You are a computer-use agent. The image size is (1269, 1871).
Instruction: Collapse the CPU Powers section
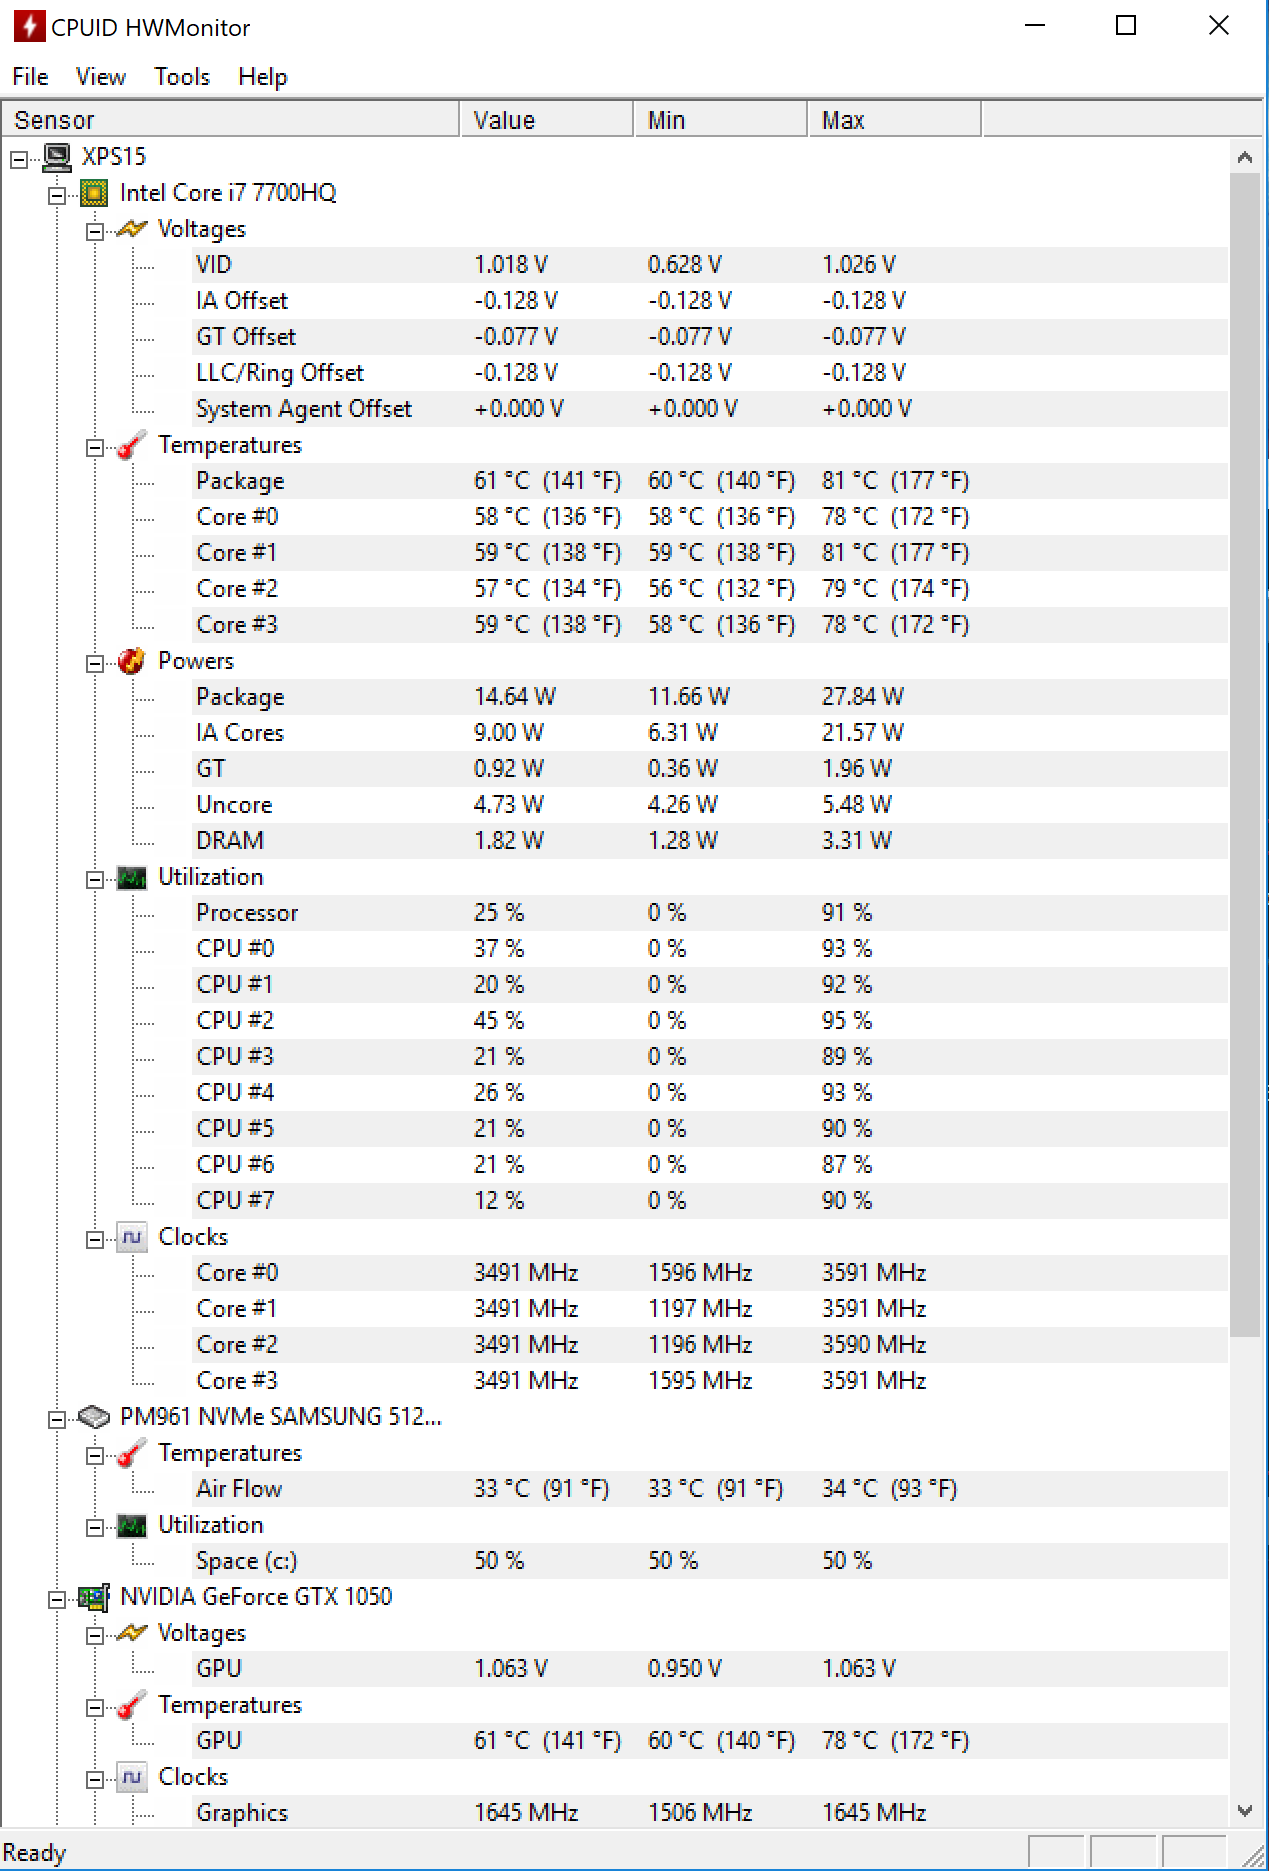(95, 663)
